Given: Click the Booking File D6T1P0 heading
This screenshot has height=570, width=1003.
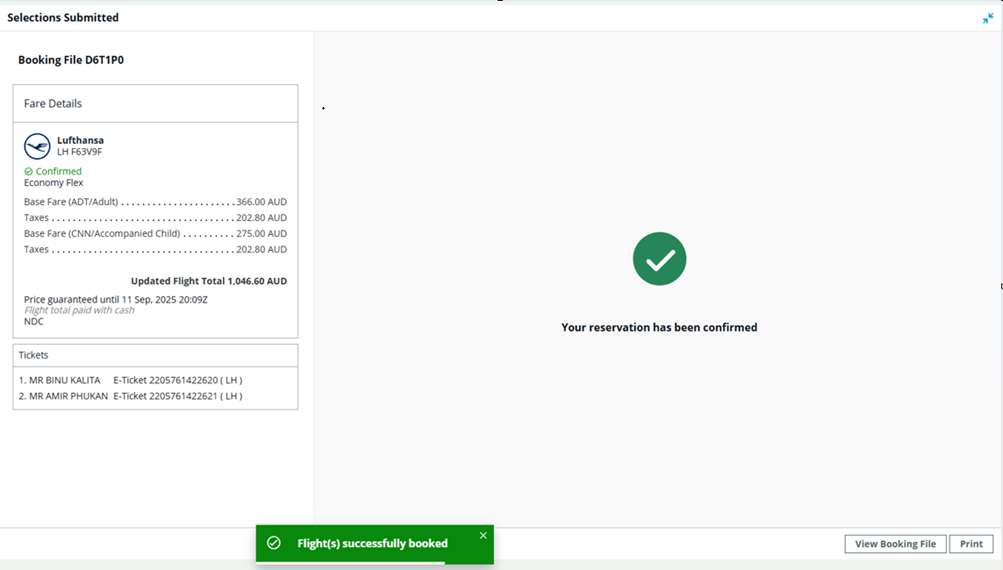Looking at the screenshot, I should pyautogui.click(x=71, y=60).
